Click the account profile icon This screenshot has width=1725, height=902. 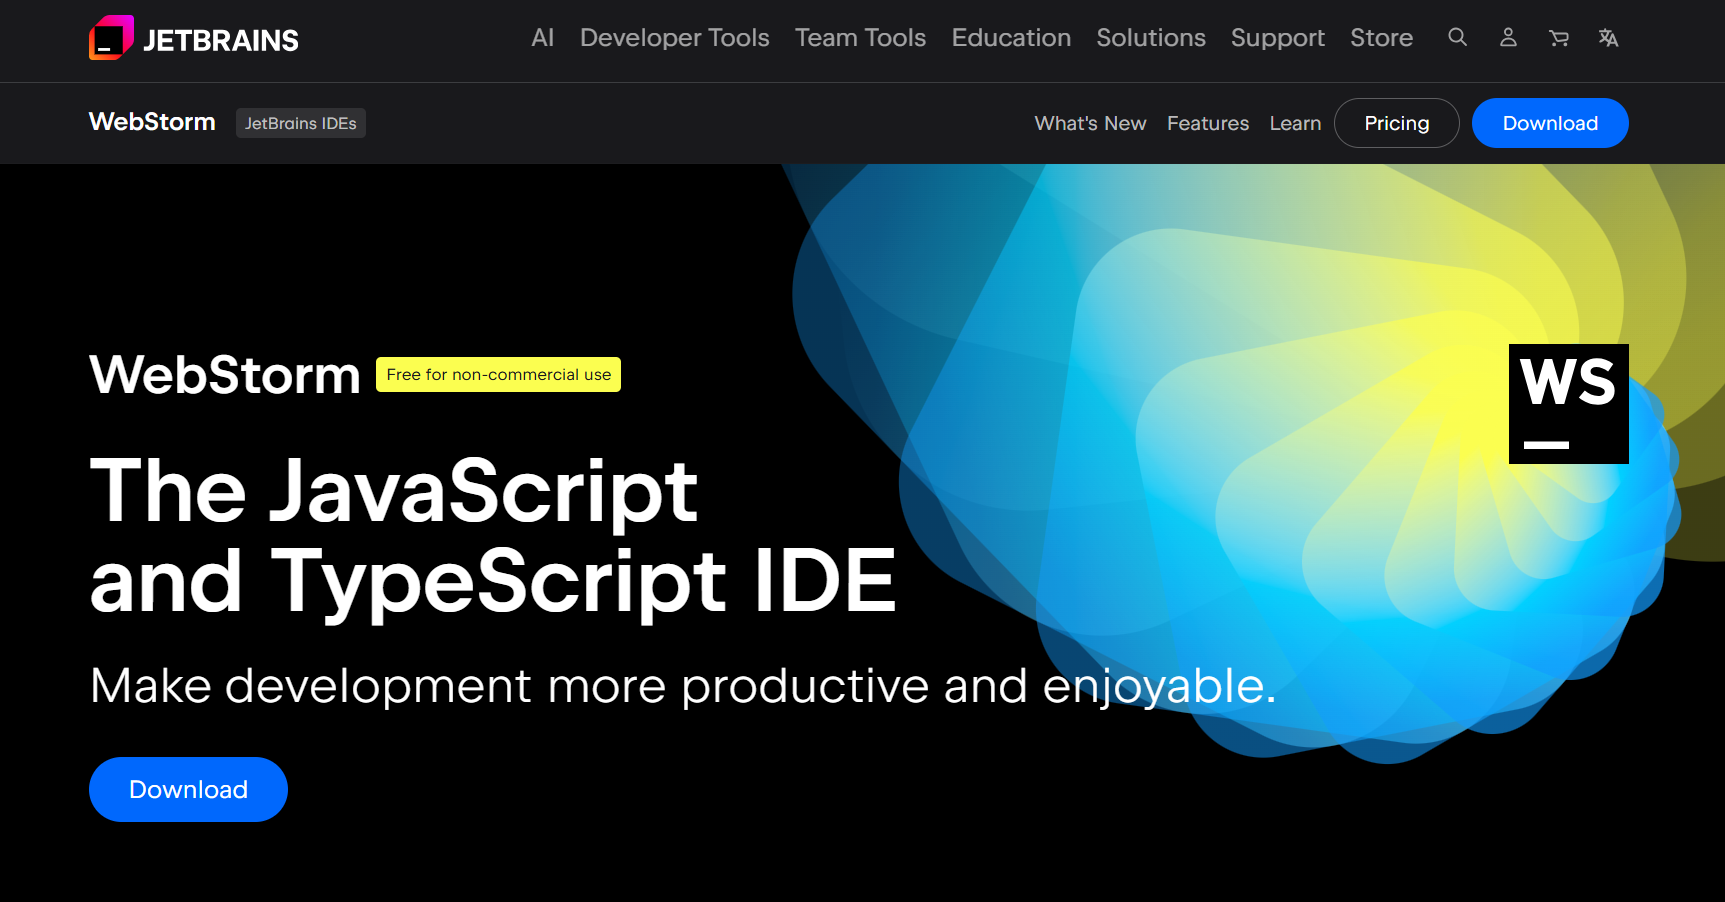(1508, 38)
